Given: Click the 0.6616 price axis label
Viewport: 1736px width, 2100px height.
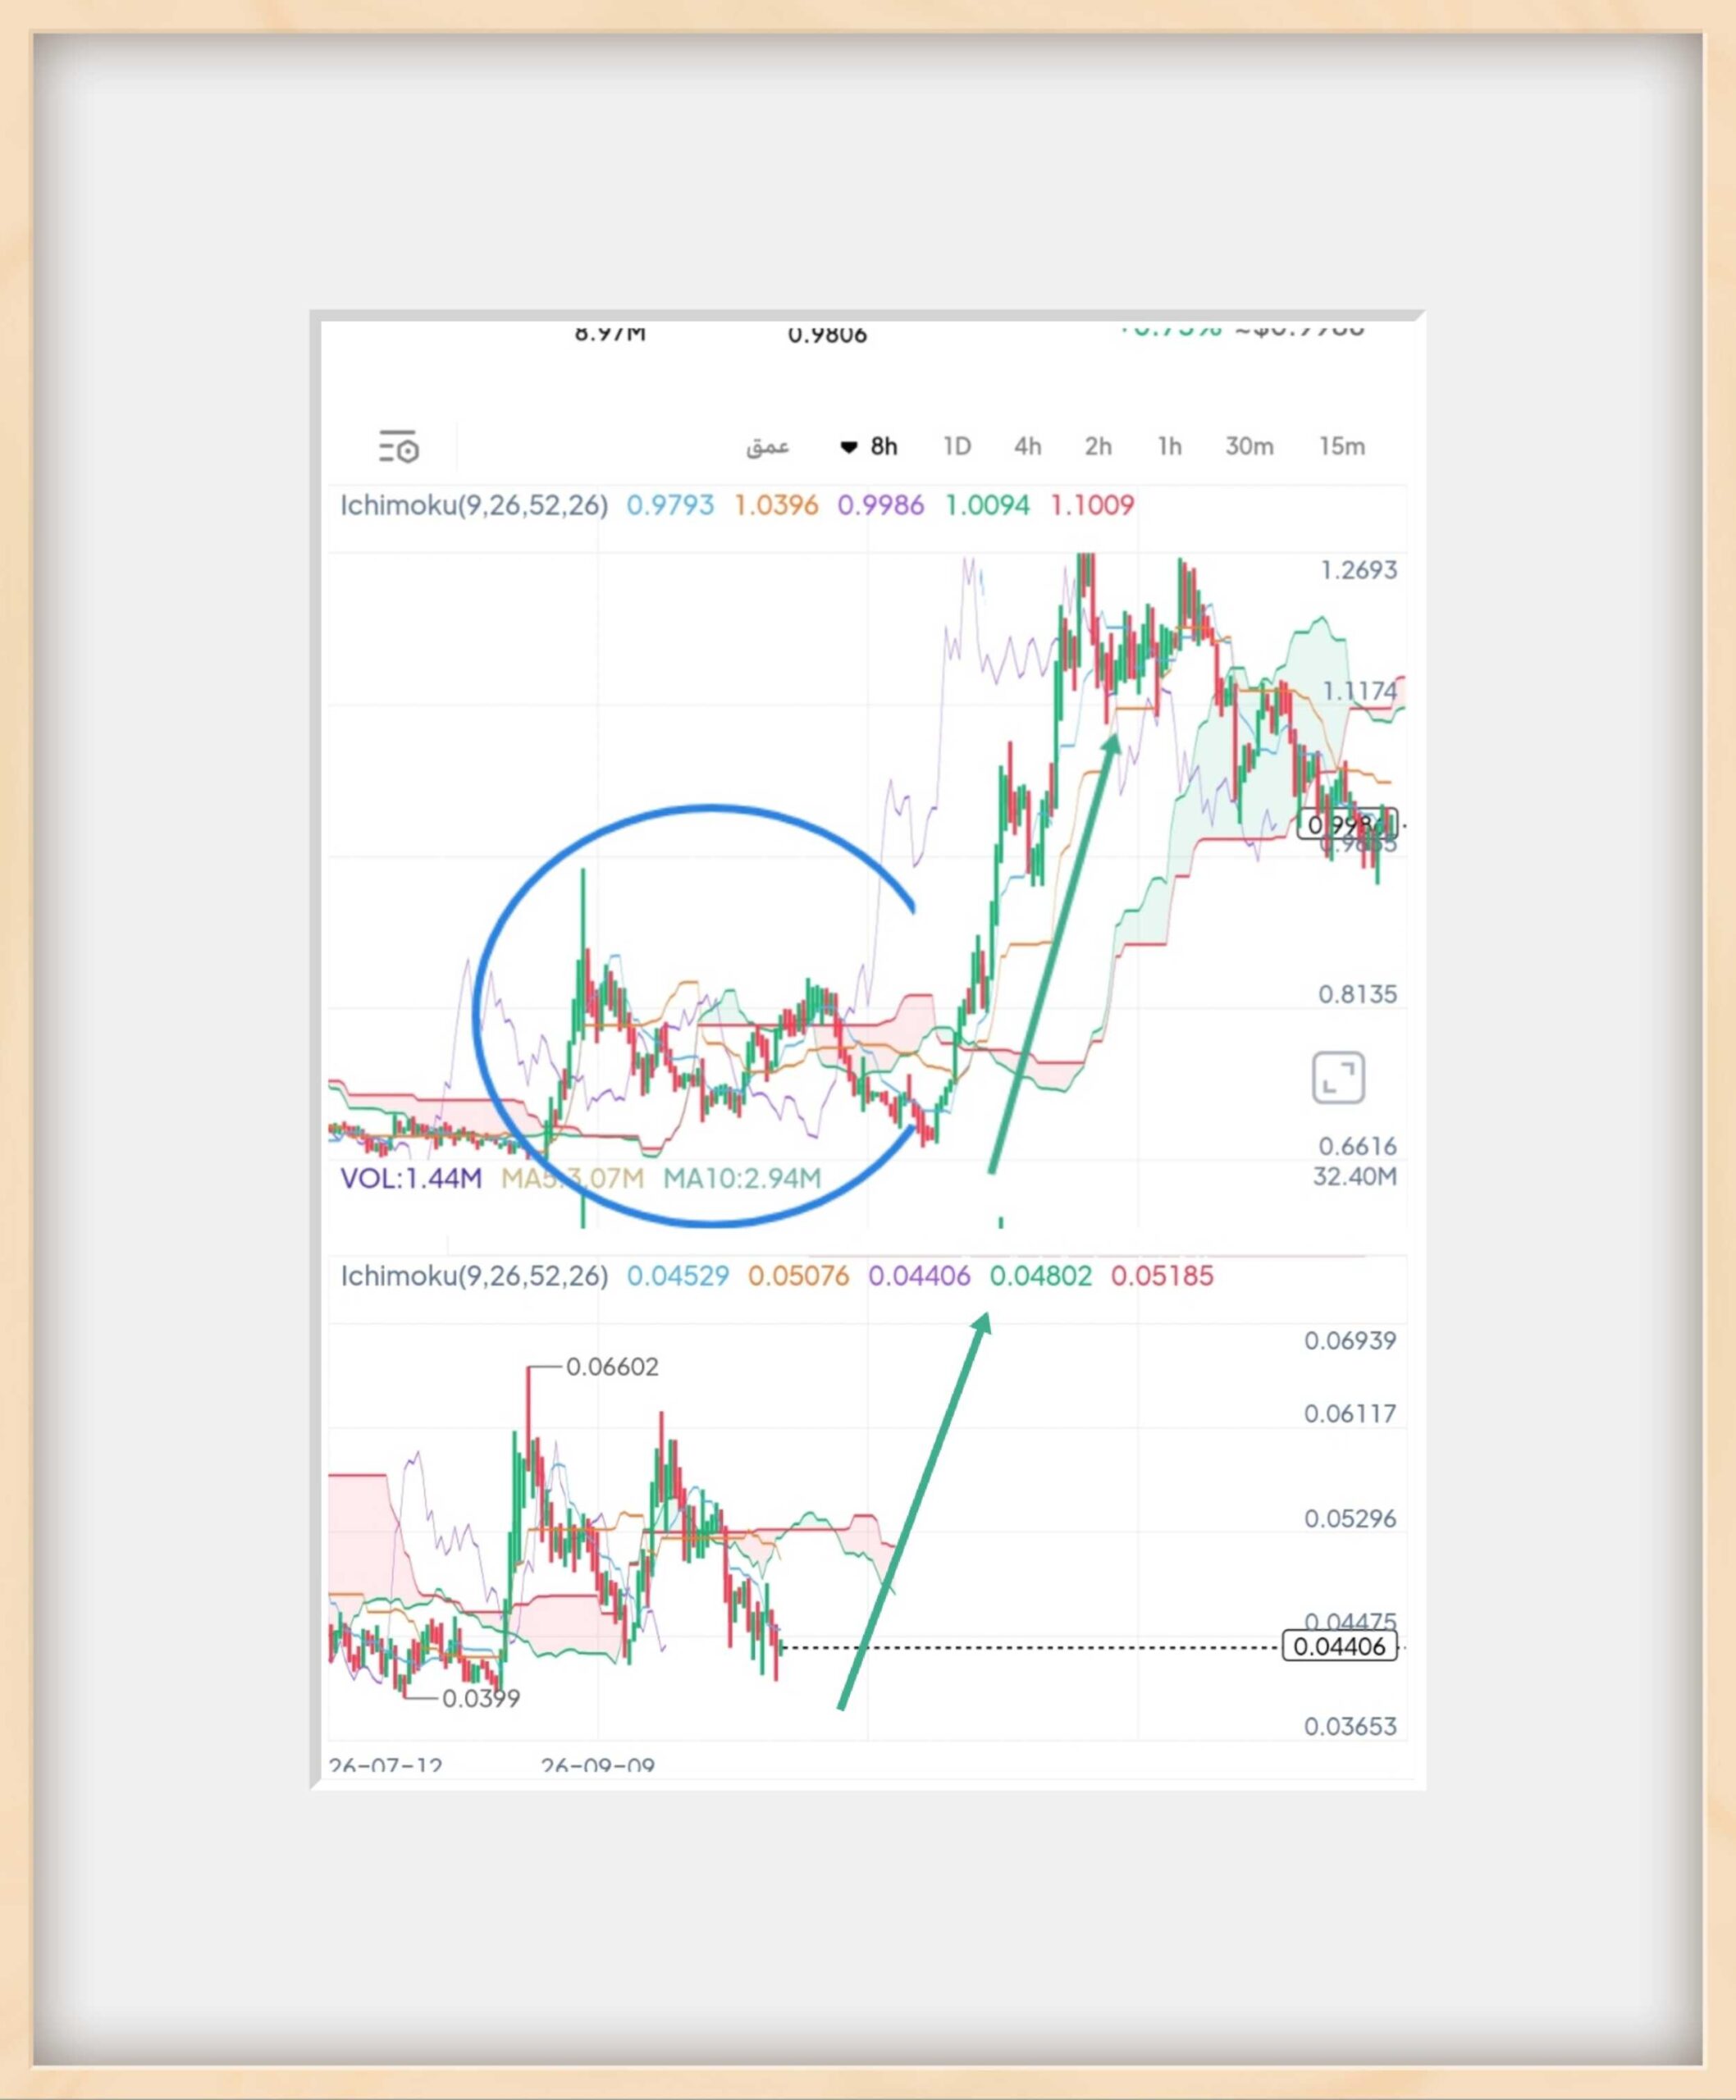Looking at the screenshot, I should click(1358, 1146).
